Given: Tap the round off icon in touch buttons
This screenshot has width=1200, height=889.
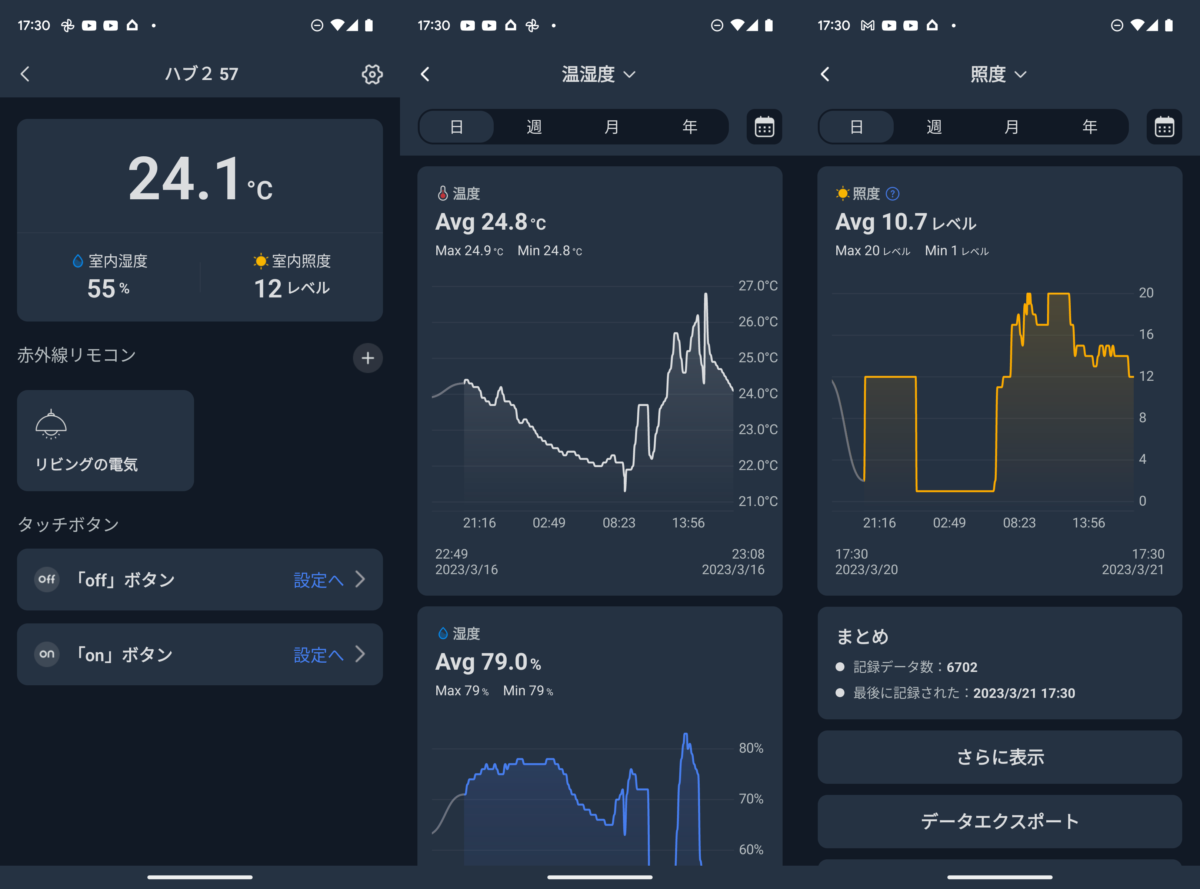Looking at the screenshot, I should click(x=47, y=579).
